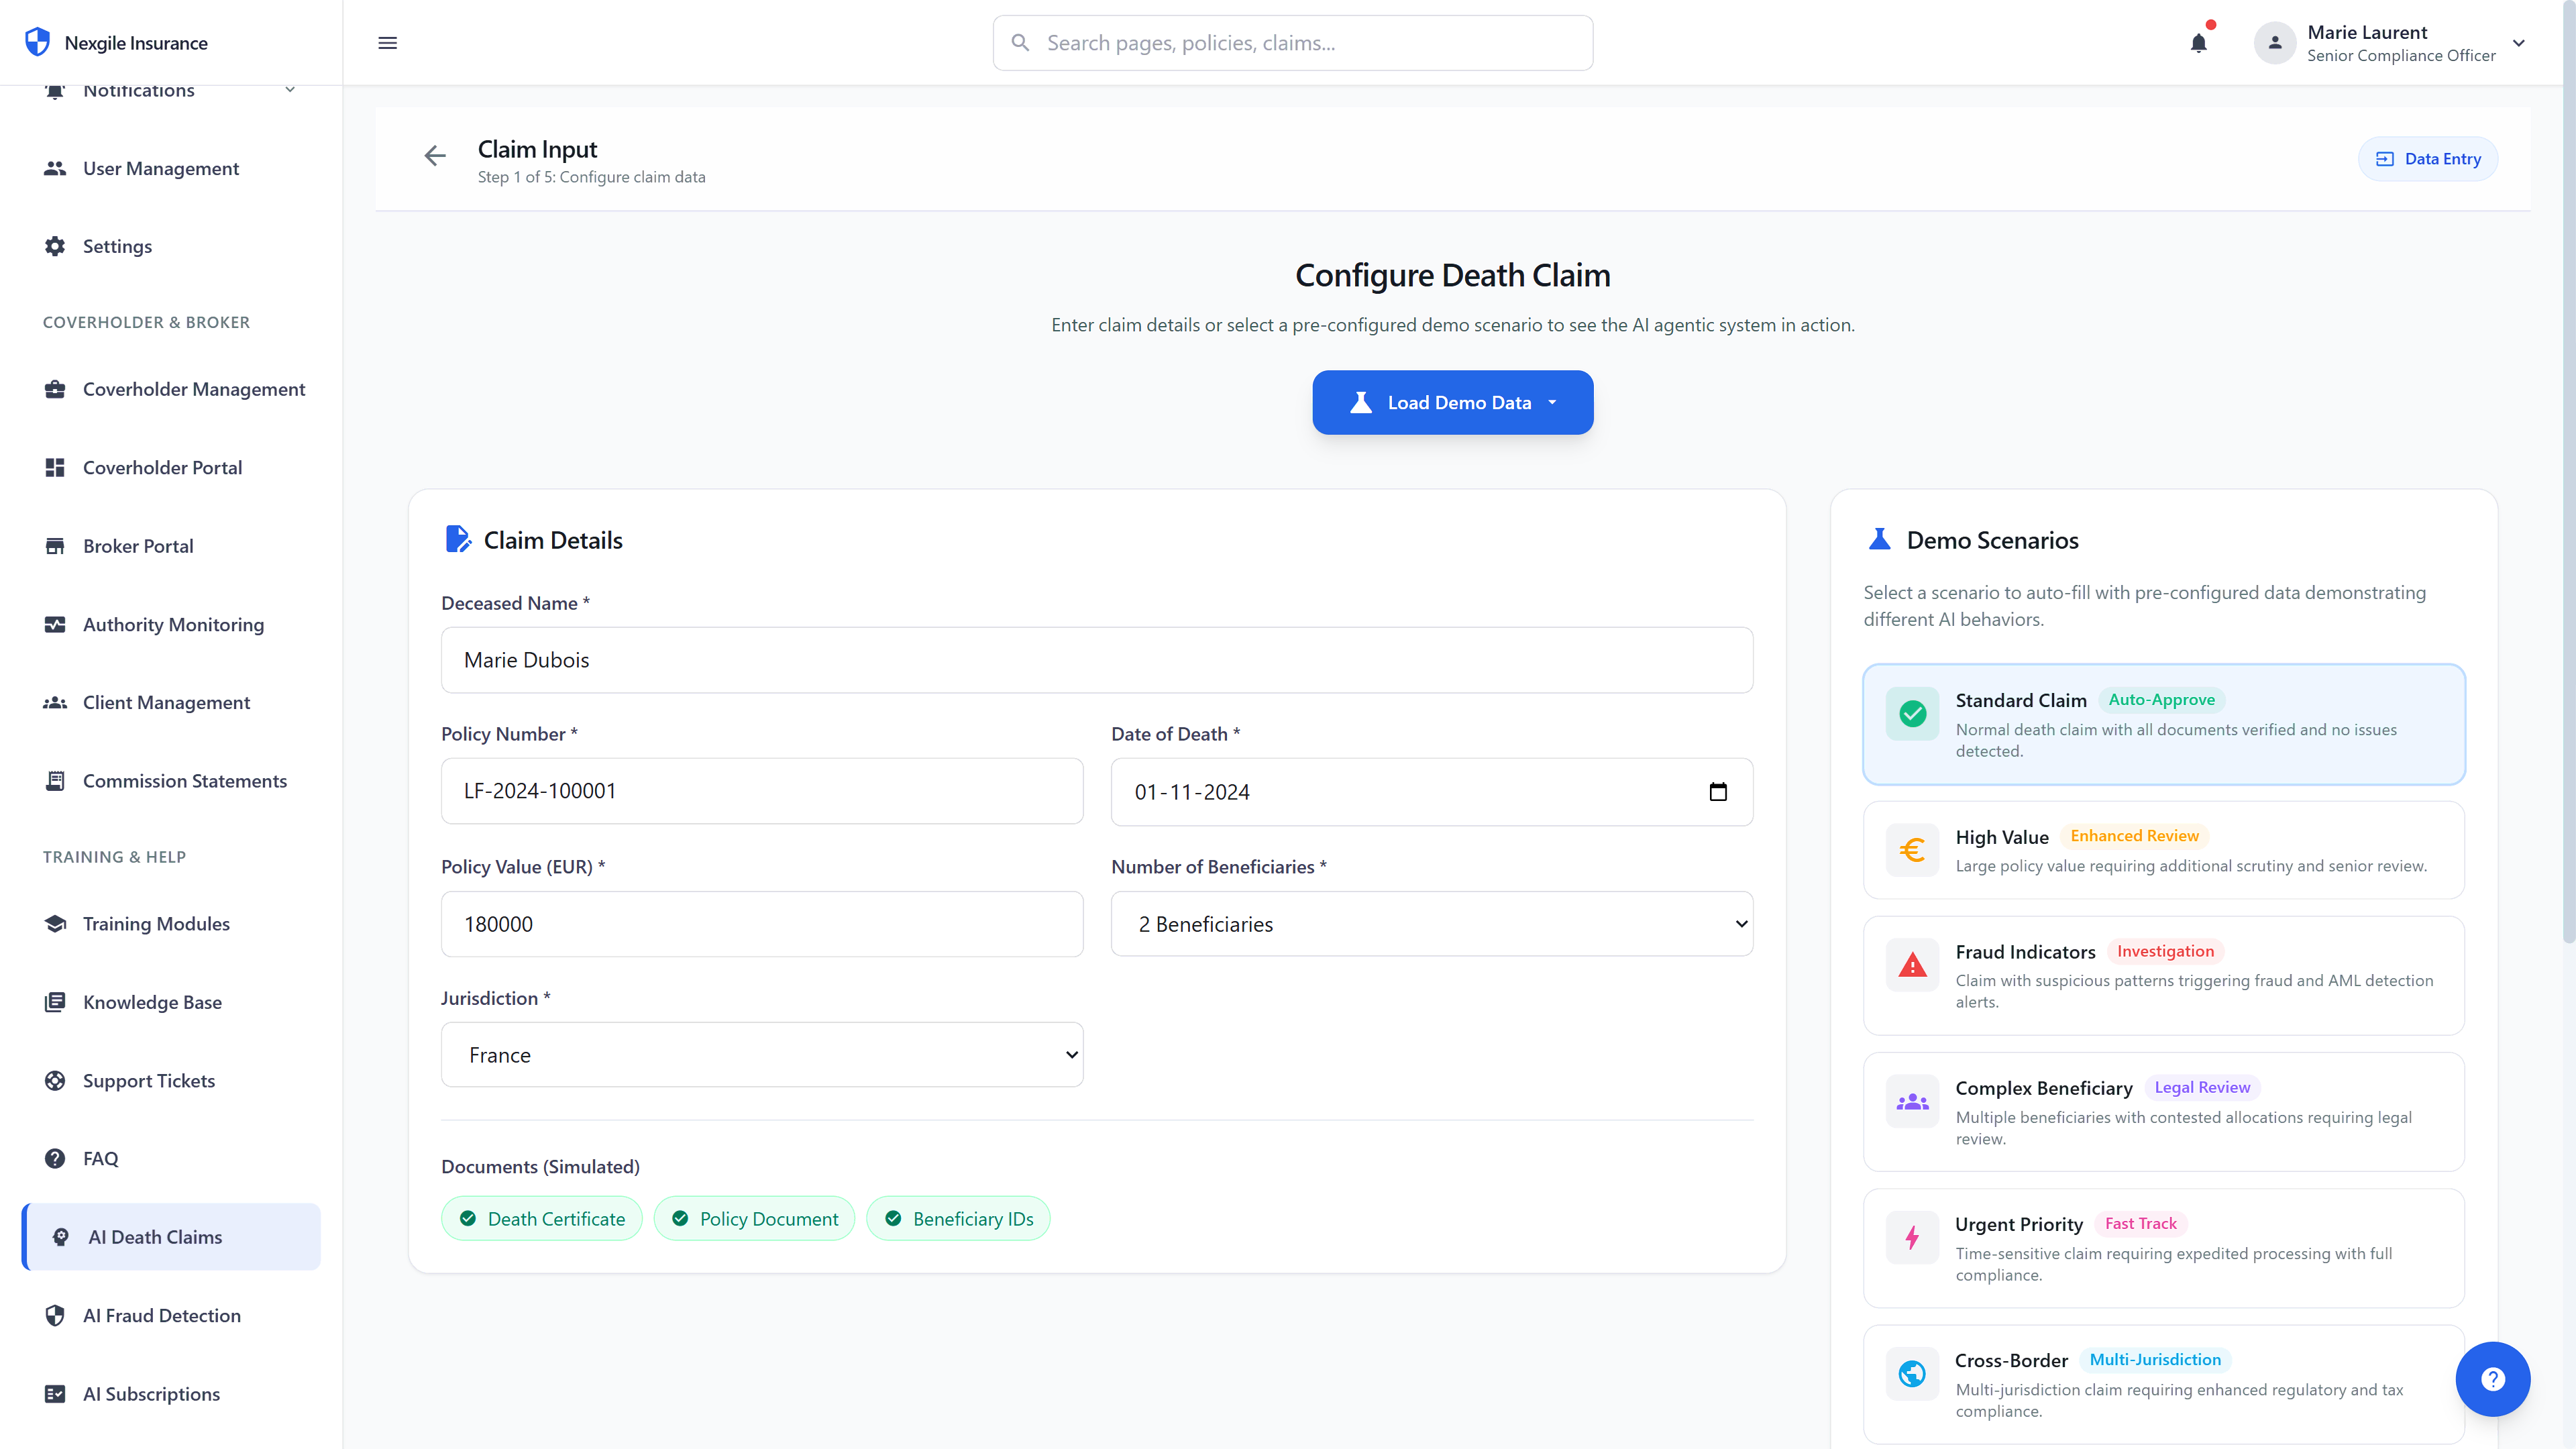This screenshot has height=1449, width=2576.
Task: Go to Training Modules
Action: (156, 923)
